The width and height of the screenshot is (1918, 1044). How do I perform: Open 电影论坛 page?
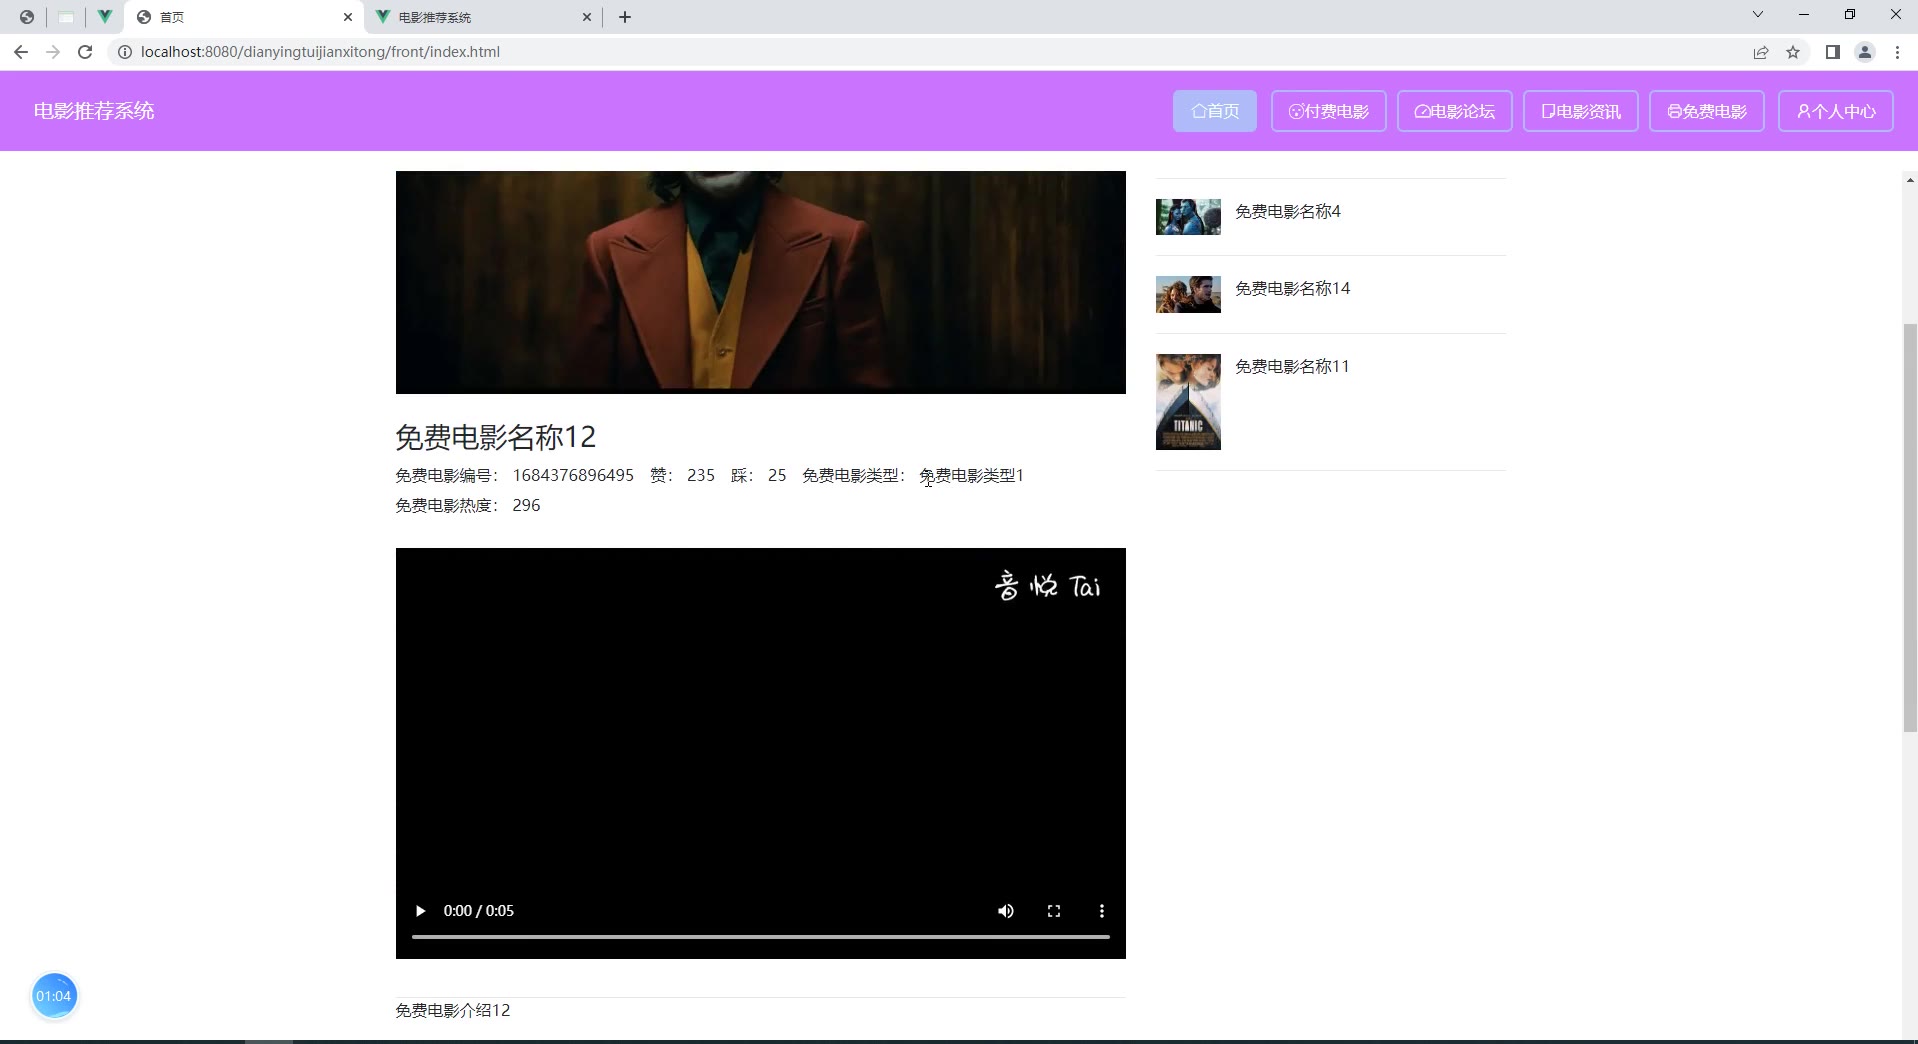[x=1455, y=111]
